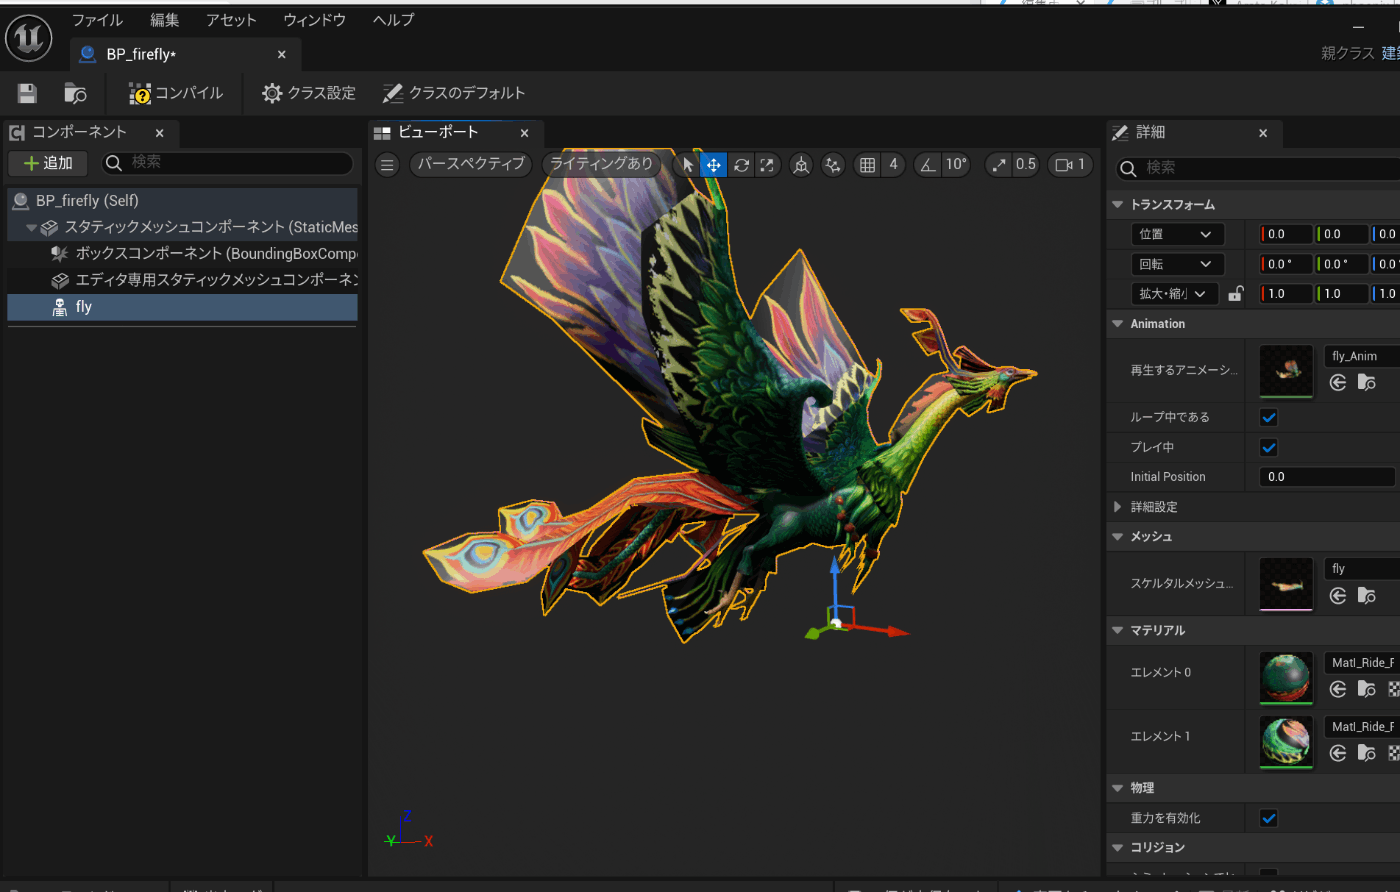Viewport: 1400px width, 892px height.
Task: Collapse the コリジョン section
Action: click(1117, 847)
